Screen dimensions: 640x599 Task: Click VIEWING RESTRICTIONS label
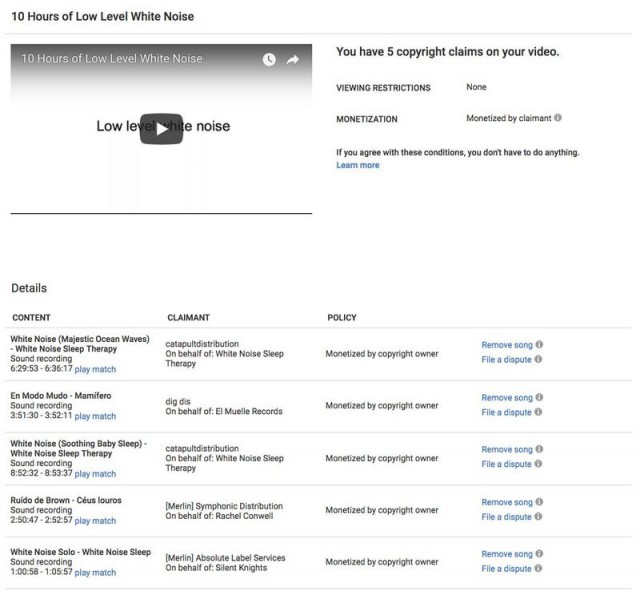[x=383, y=88]
